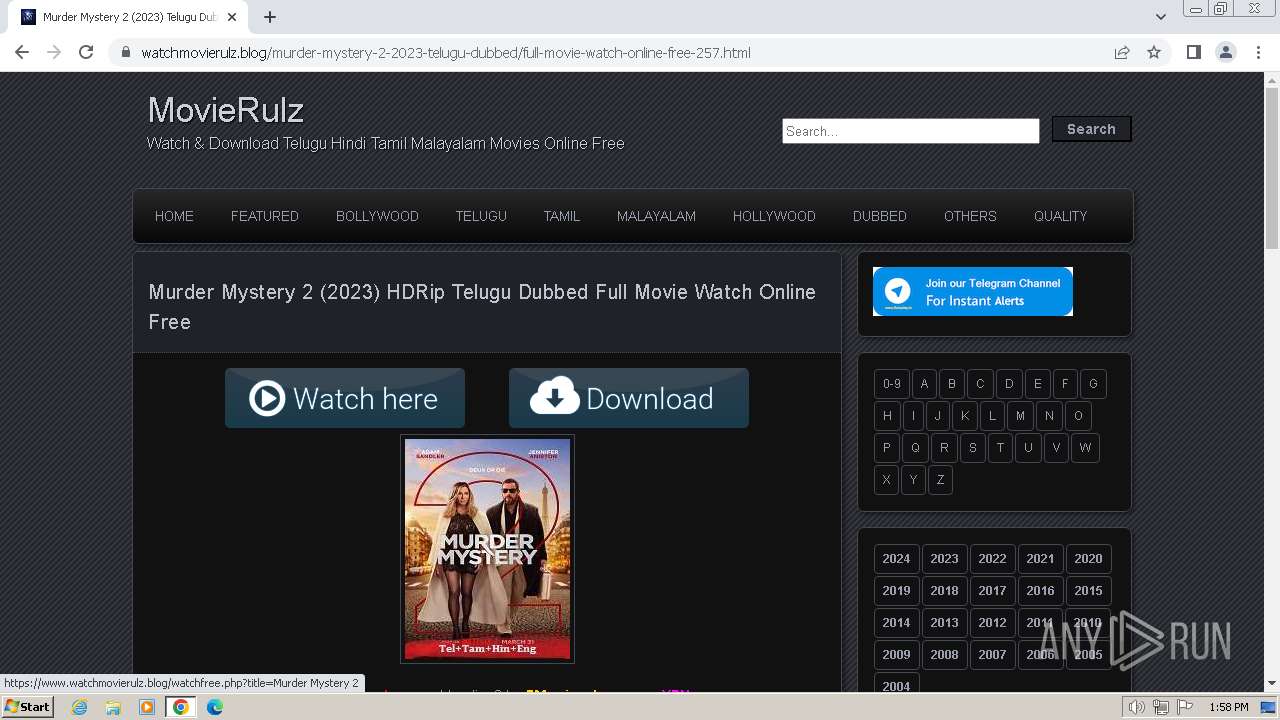Open the media player taskbar icon
Screen dimensions: 1280x720
(x=147, y=707)
